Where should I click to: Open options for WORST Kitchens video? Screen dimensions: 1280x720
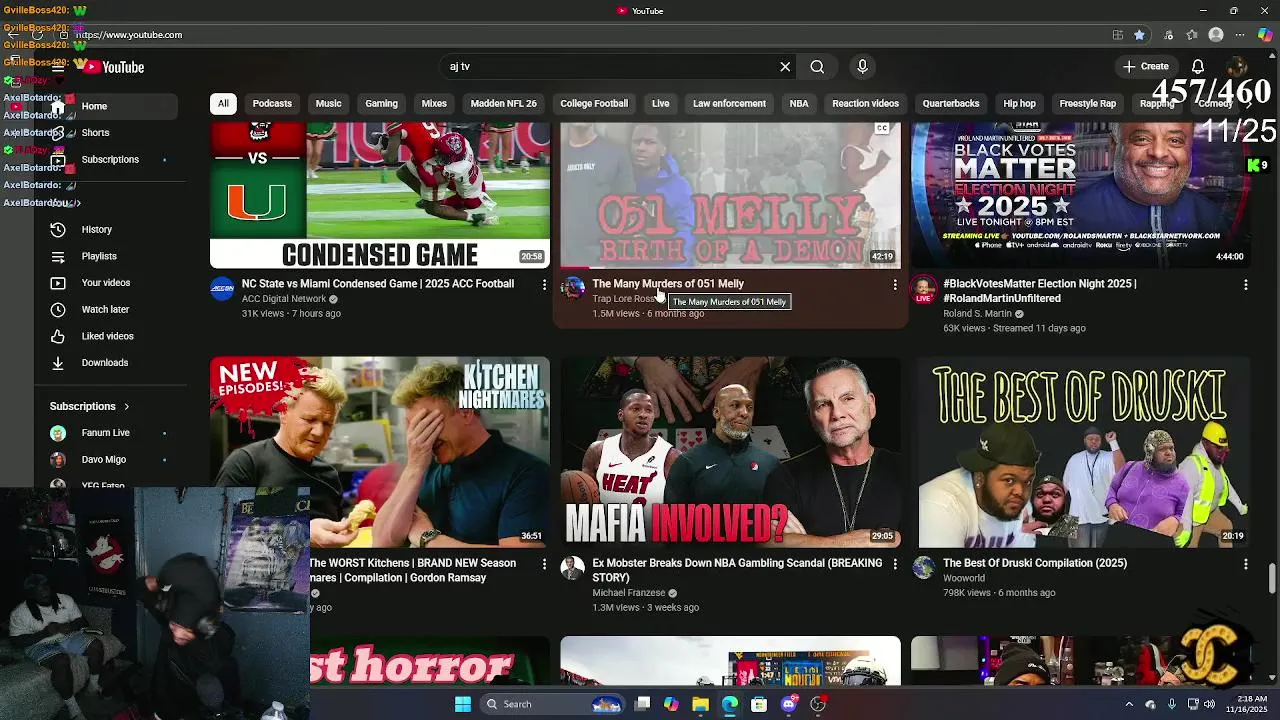[544, 564]
